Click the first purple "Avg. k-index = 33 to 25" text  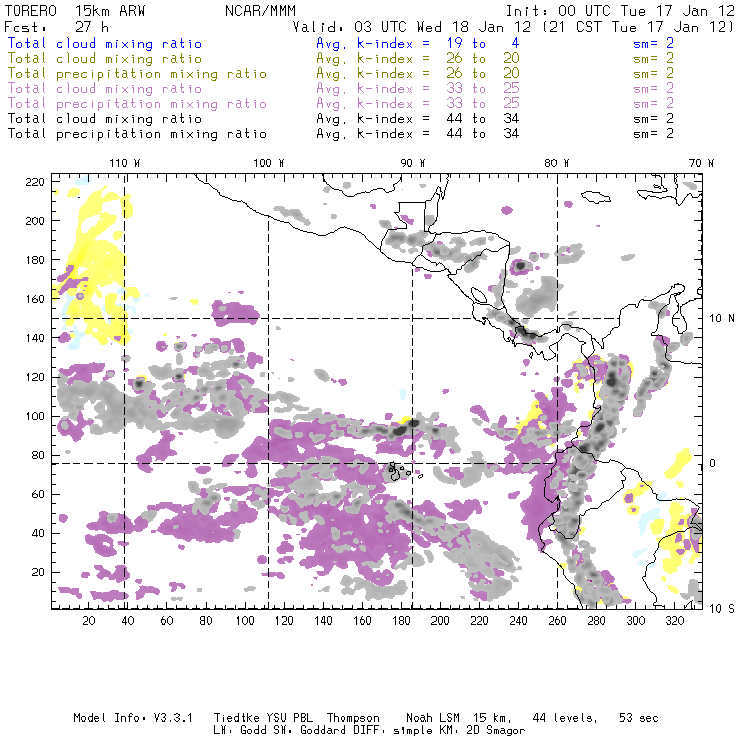pyautogui.click(x=418, y=89)
